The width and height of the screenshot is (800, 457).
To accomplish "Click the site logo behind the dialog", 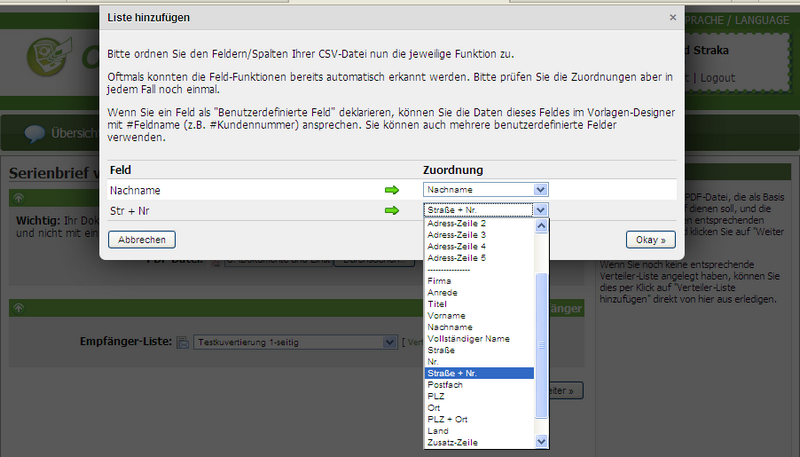I will 48,56.
